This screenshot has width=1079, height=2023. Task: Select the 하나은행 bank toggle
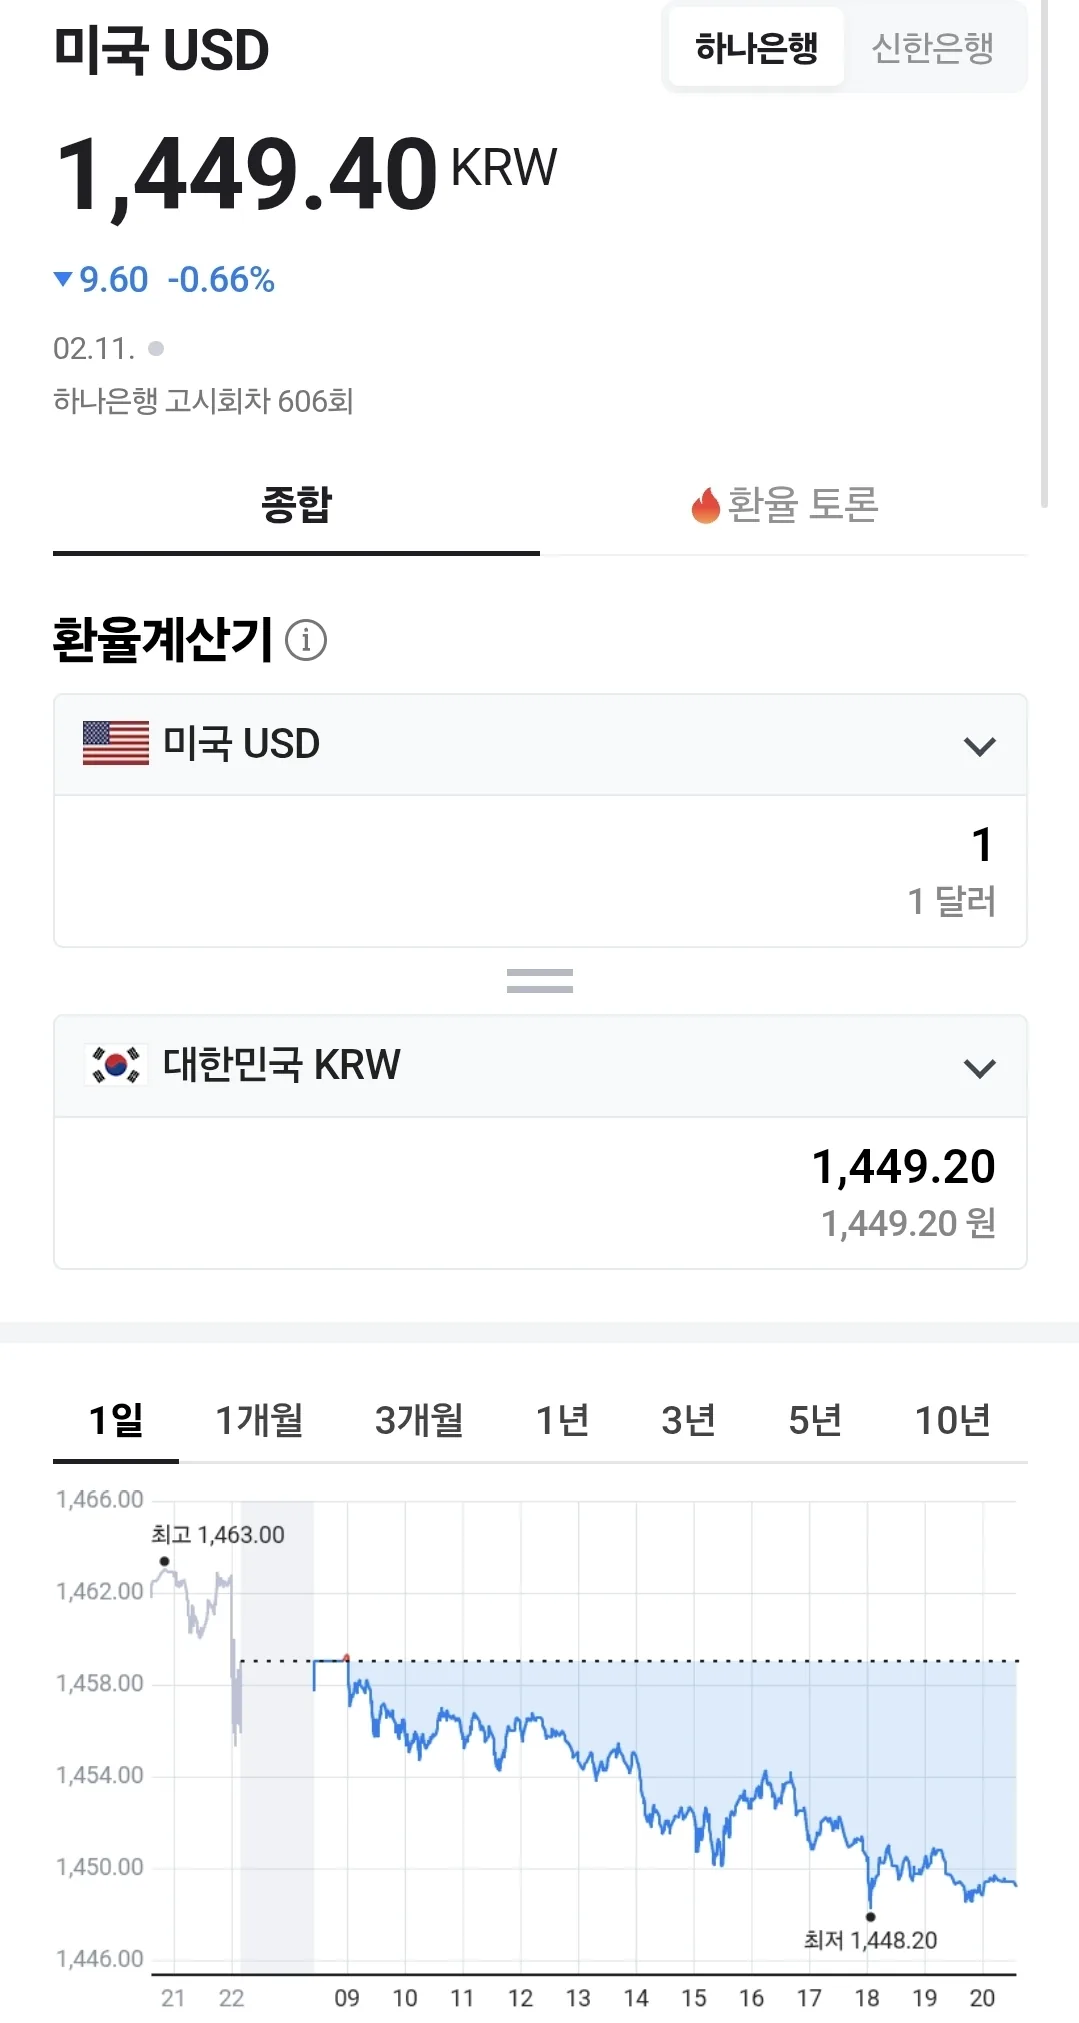click(x=756, y=47)
